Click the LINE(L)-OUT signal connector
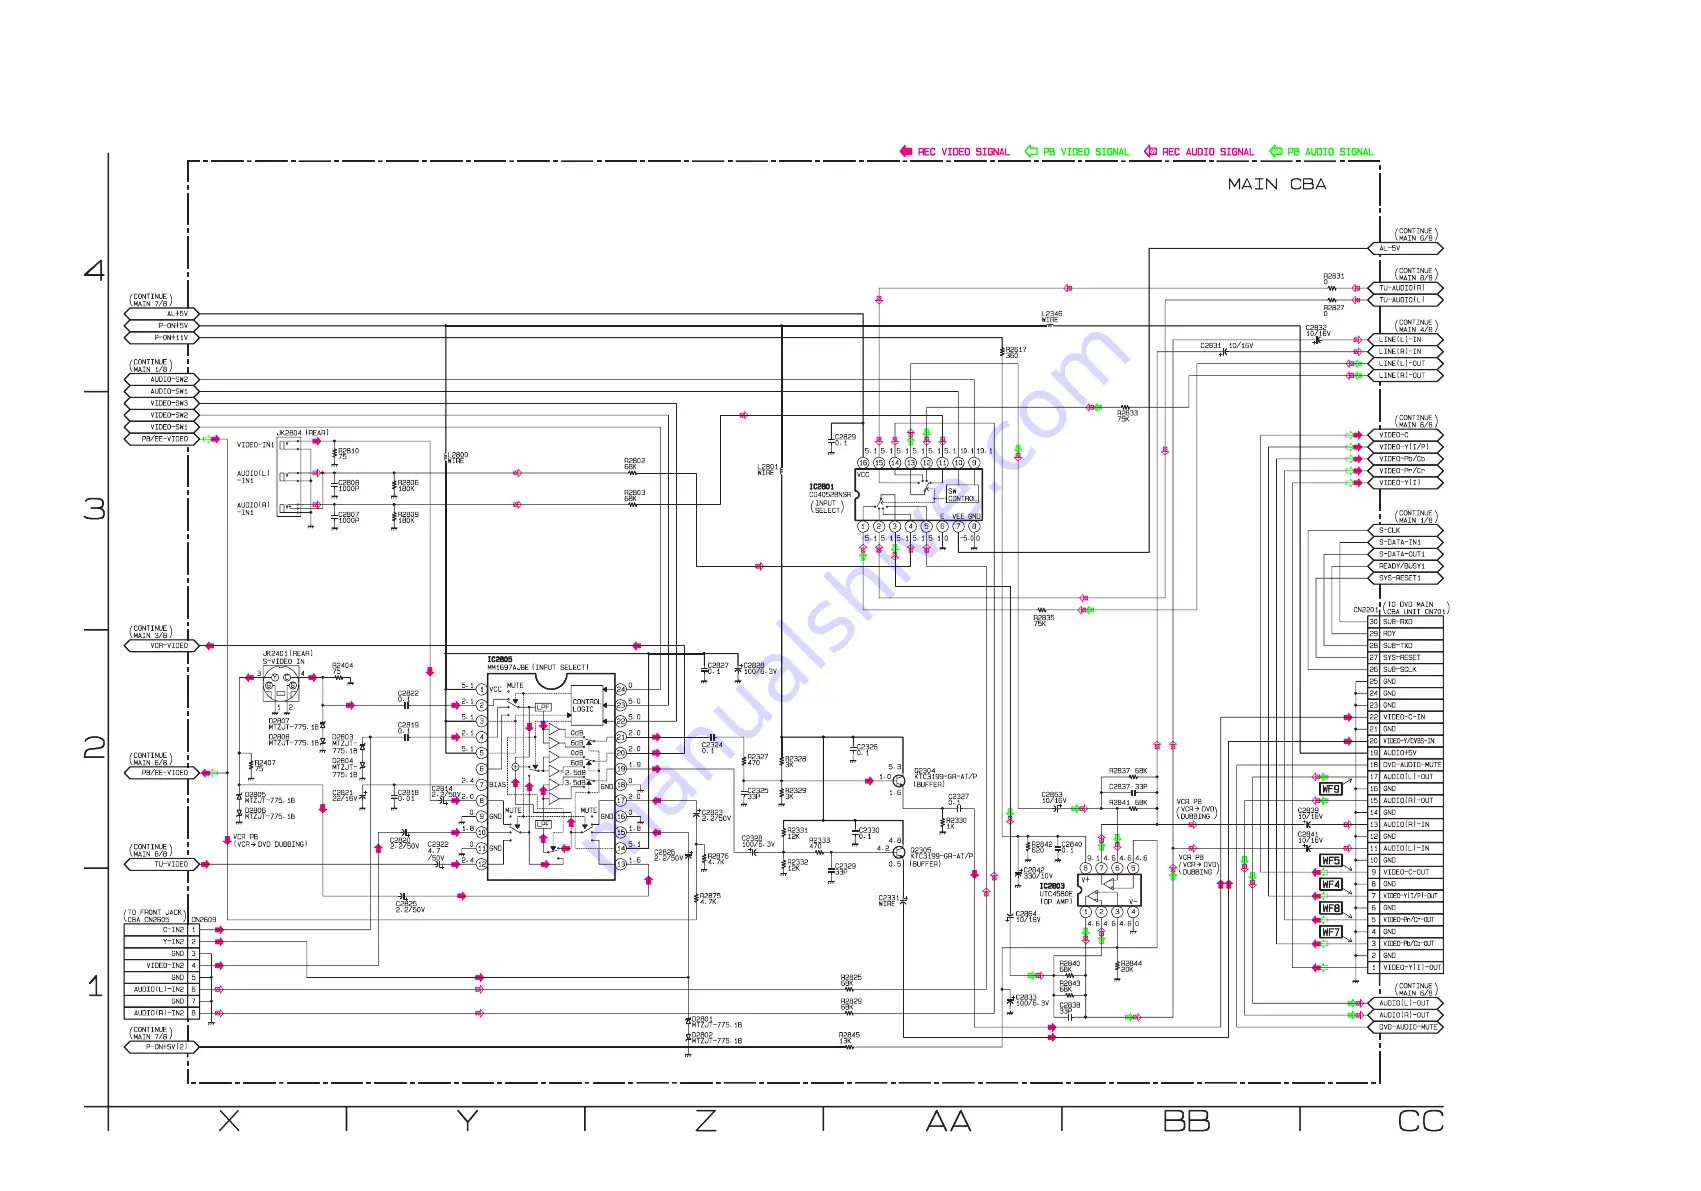The image size is (1701, 1191). 1405,364
